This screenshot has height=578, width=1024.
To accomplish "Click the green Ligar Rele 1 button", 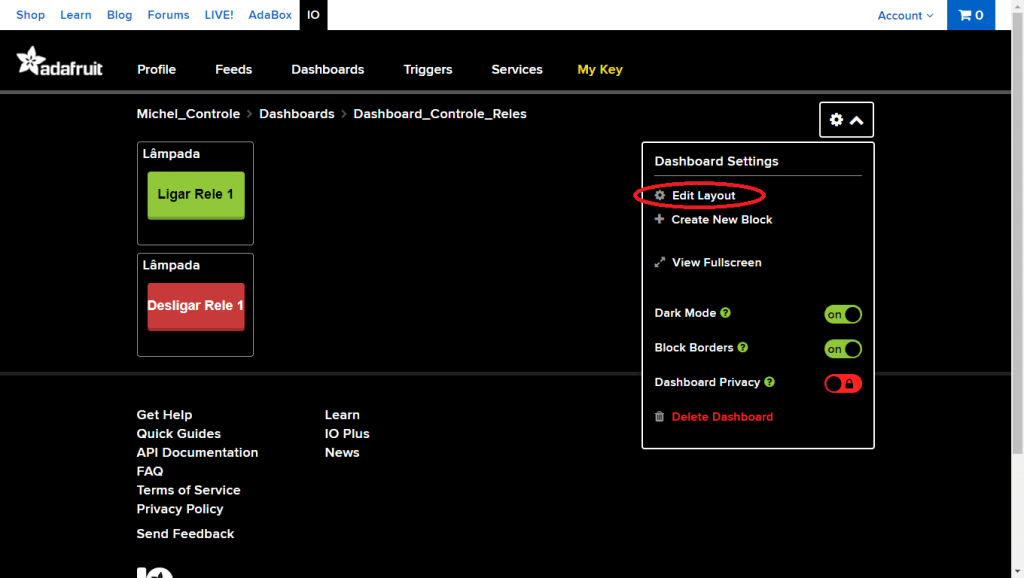I will 196,195.
